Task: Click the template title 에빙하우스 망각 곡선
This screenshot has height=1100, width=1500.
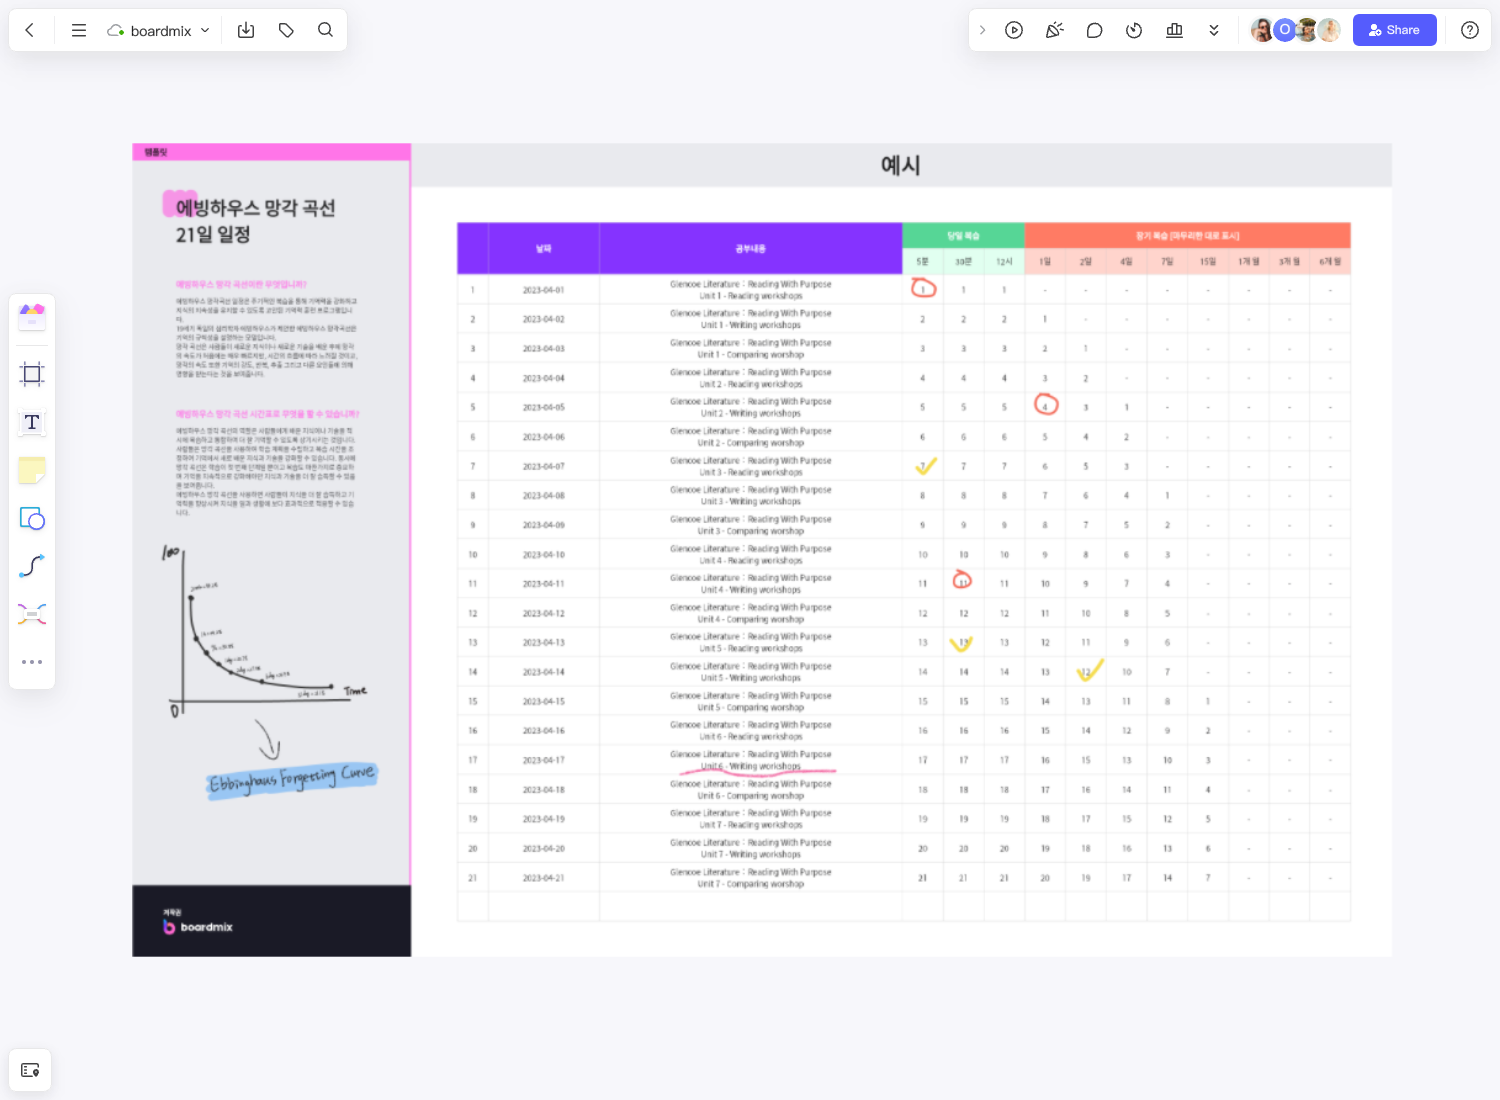Action: point(255,208)
